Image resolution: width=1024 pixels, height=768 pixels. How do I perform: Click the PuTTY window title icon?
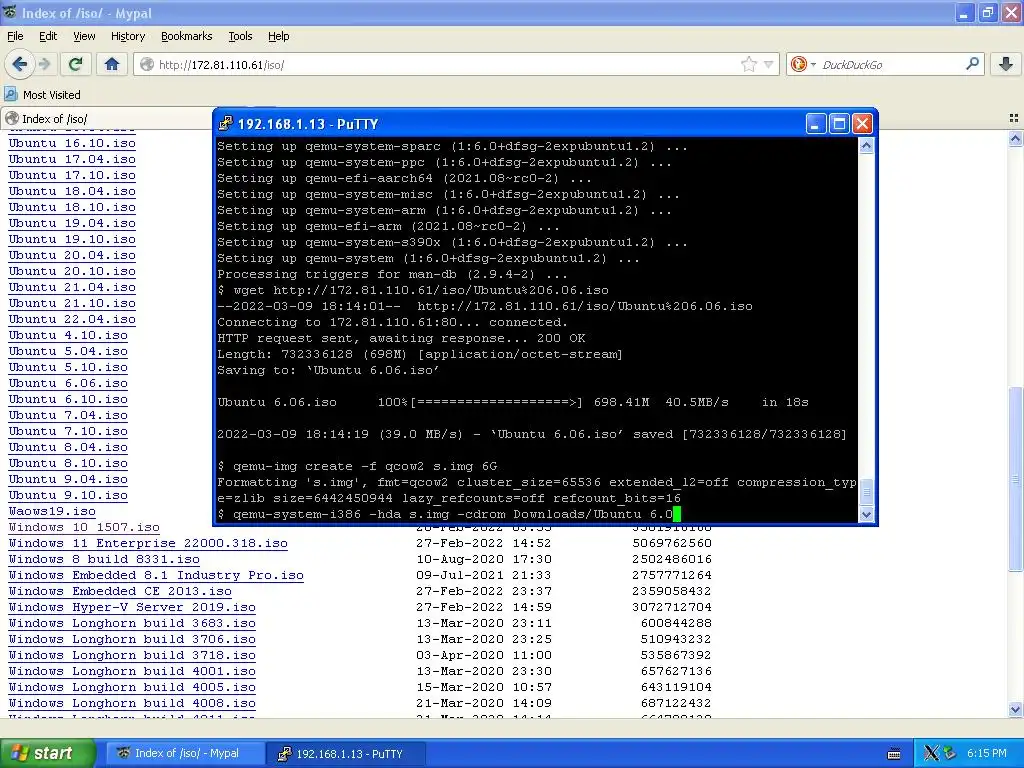225,123
